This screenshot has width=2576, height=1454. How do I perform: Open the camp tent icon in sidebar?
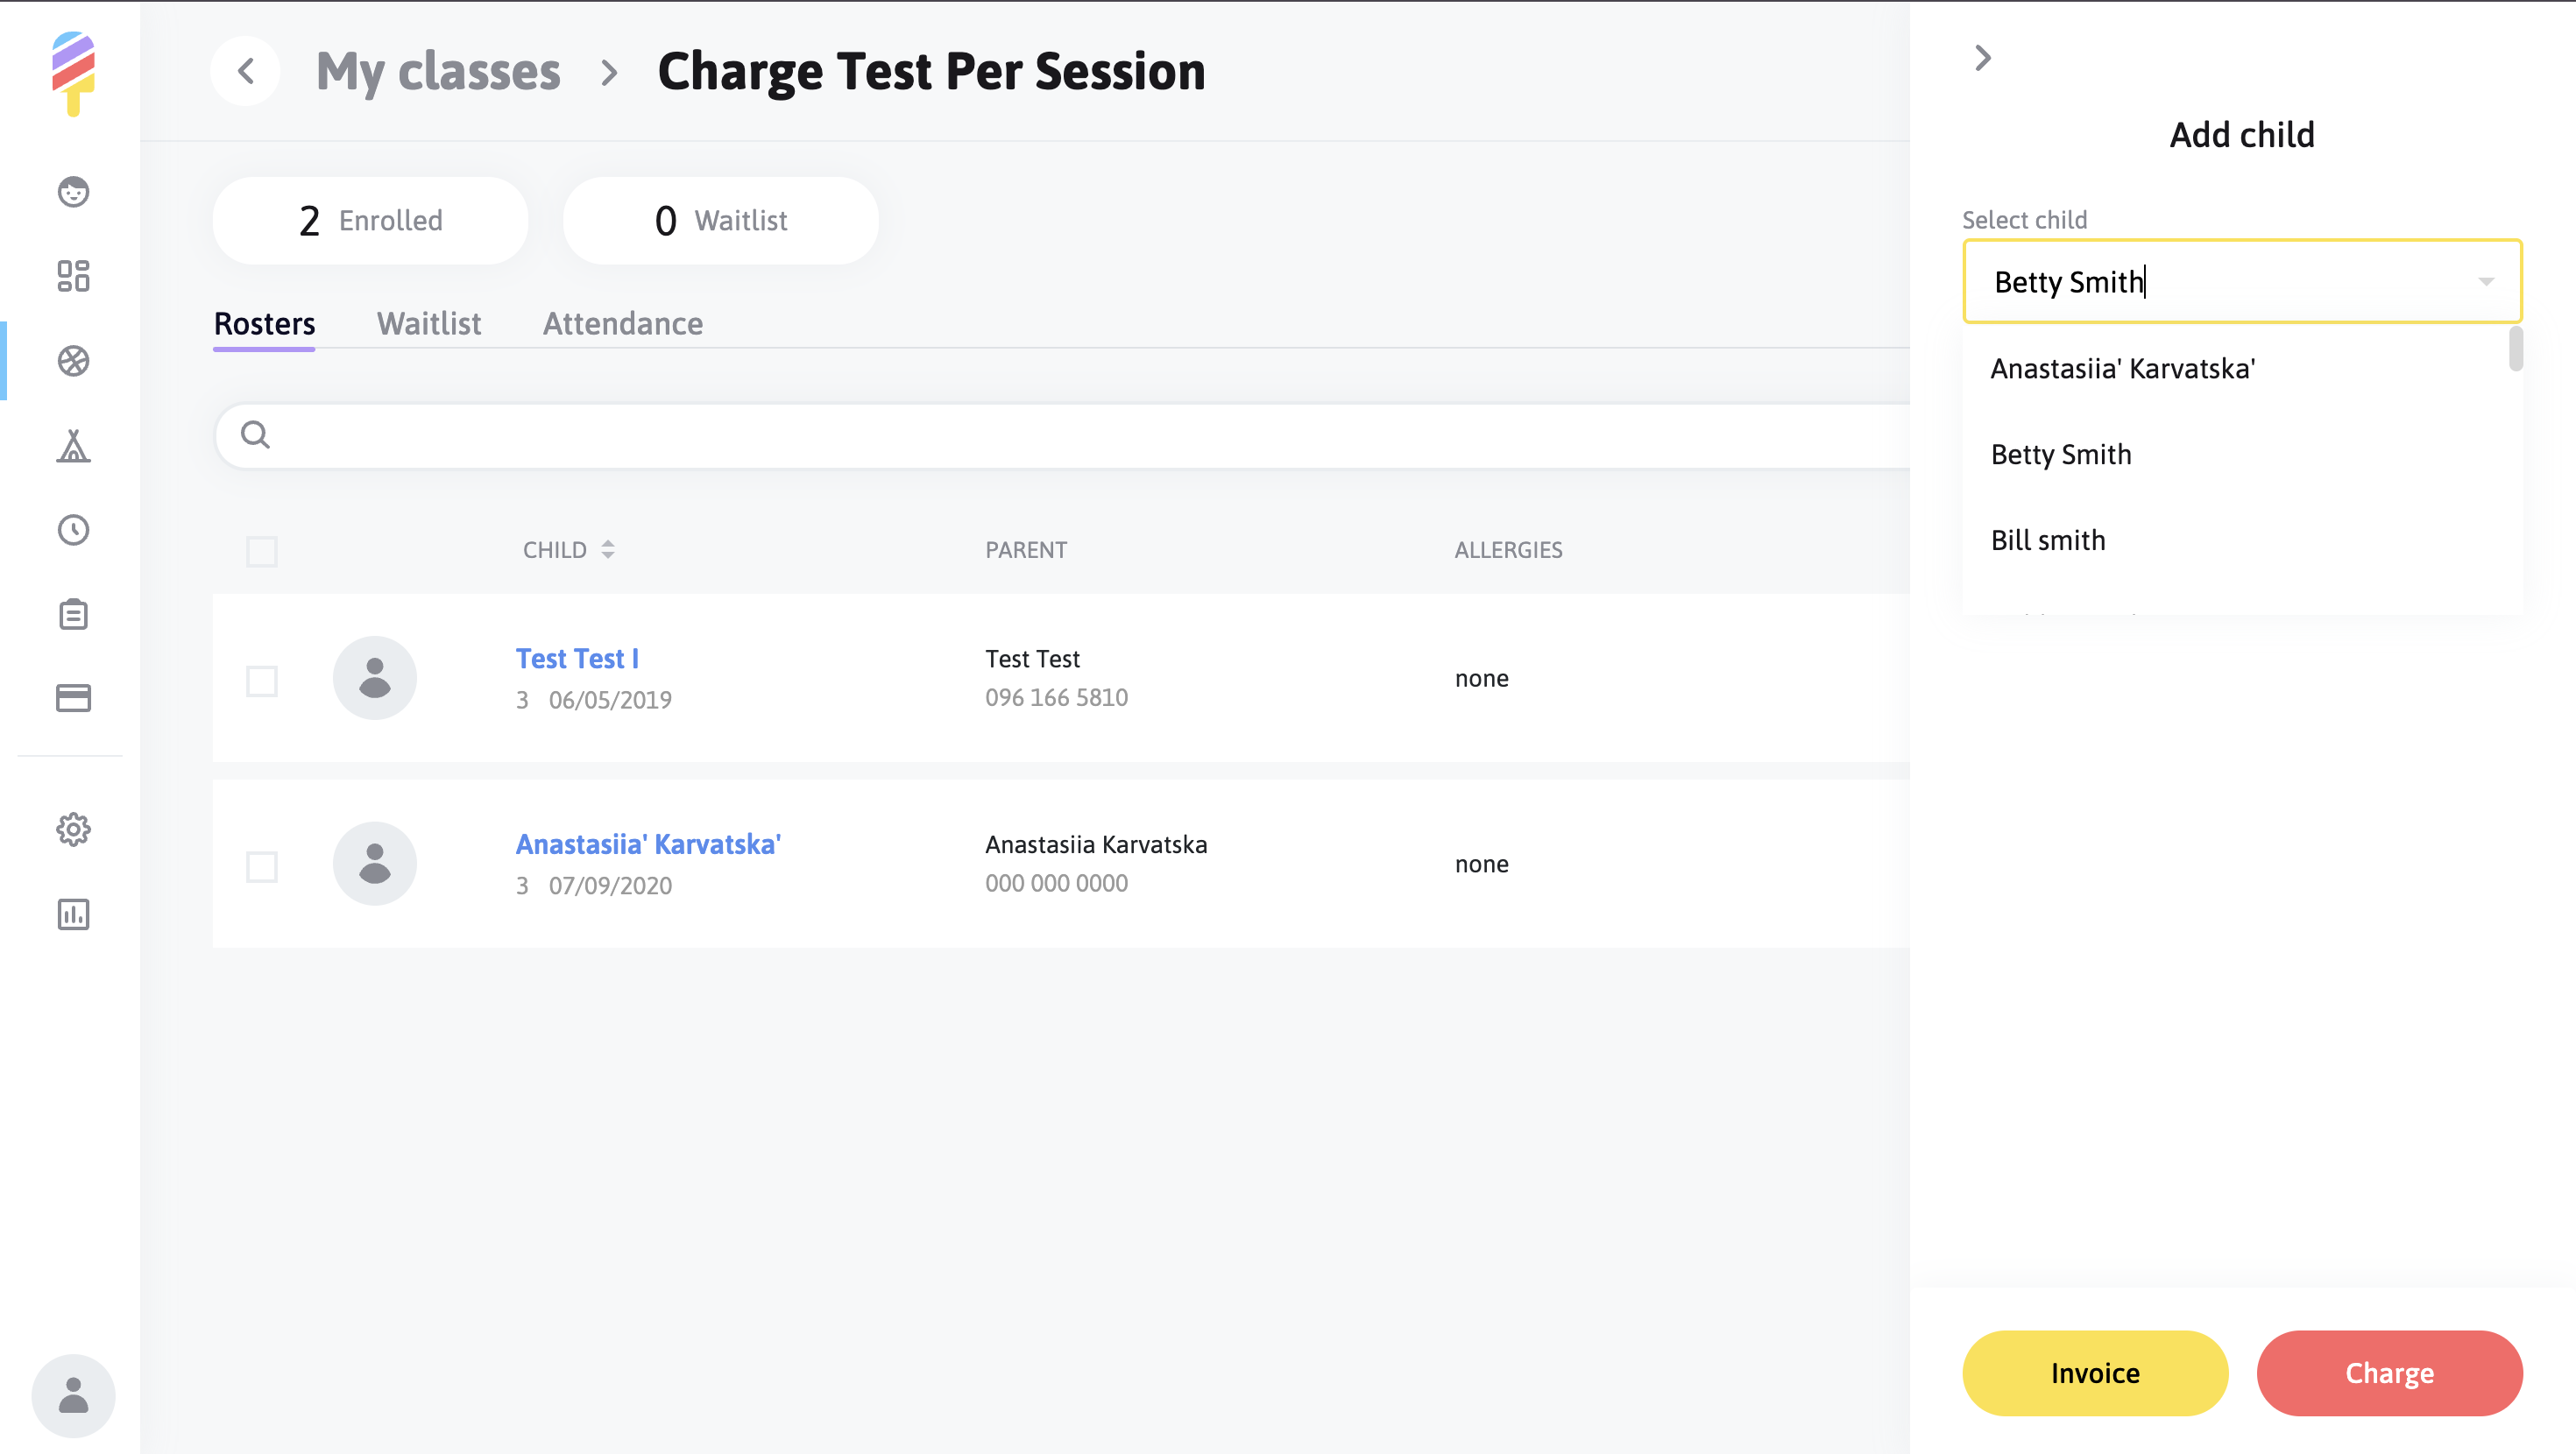click(x=73, y=446)
